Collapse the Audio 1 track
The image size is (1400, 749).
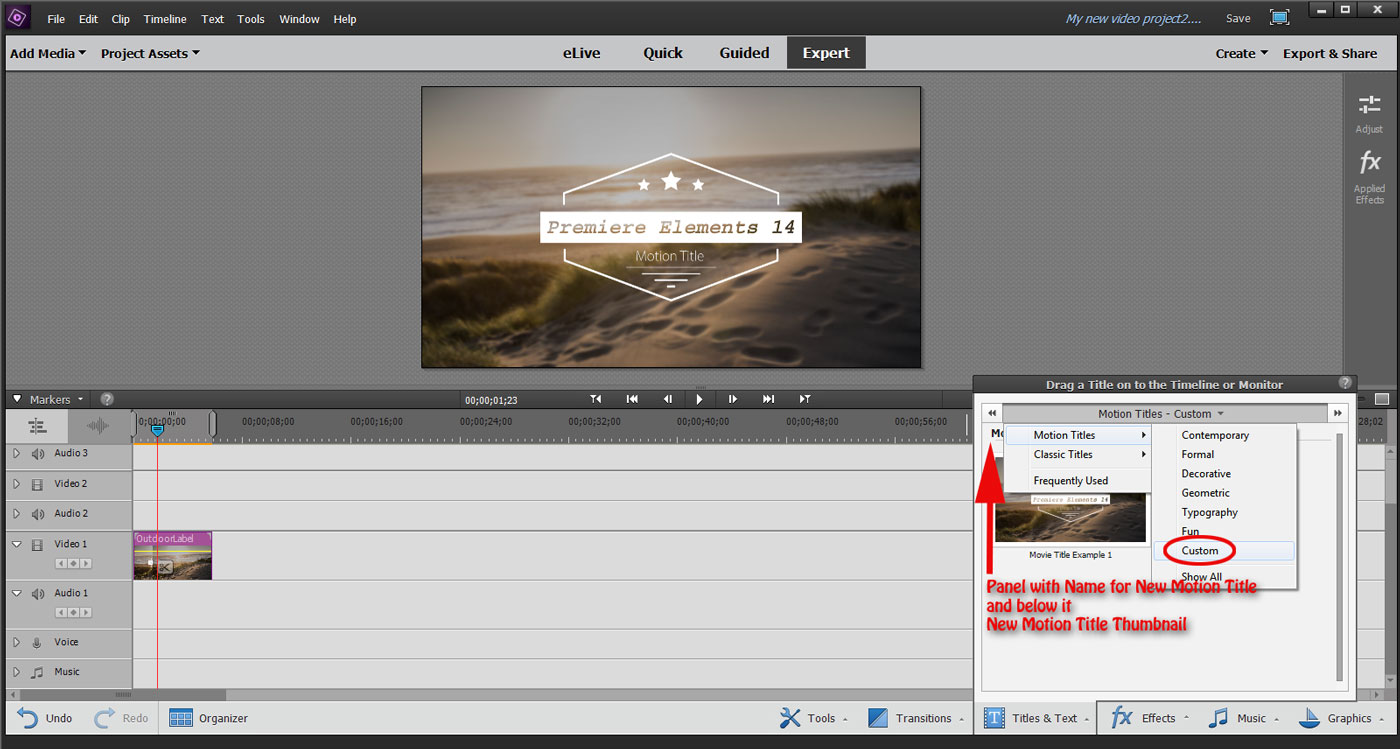point(16,594)
